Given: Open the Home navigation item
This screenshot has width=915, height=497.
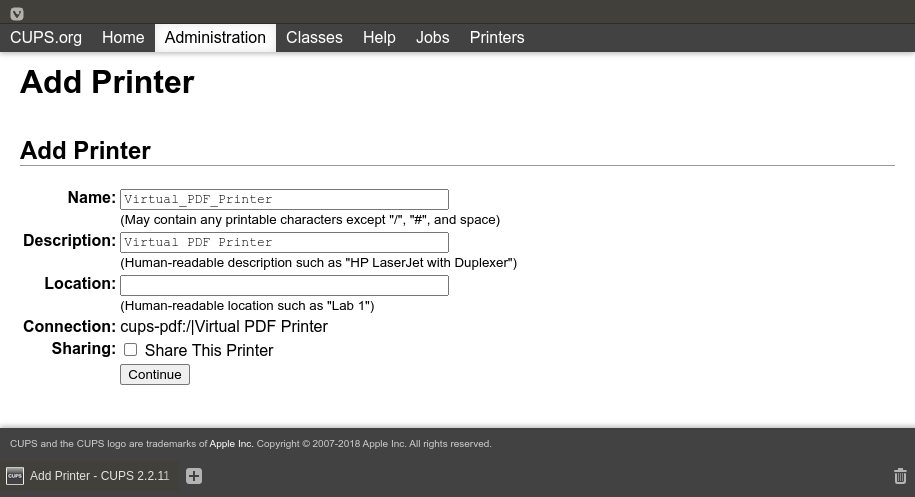Looking at the screenshot, I should (123, 38).
